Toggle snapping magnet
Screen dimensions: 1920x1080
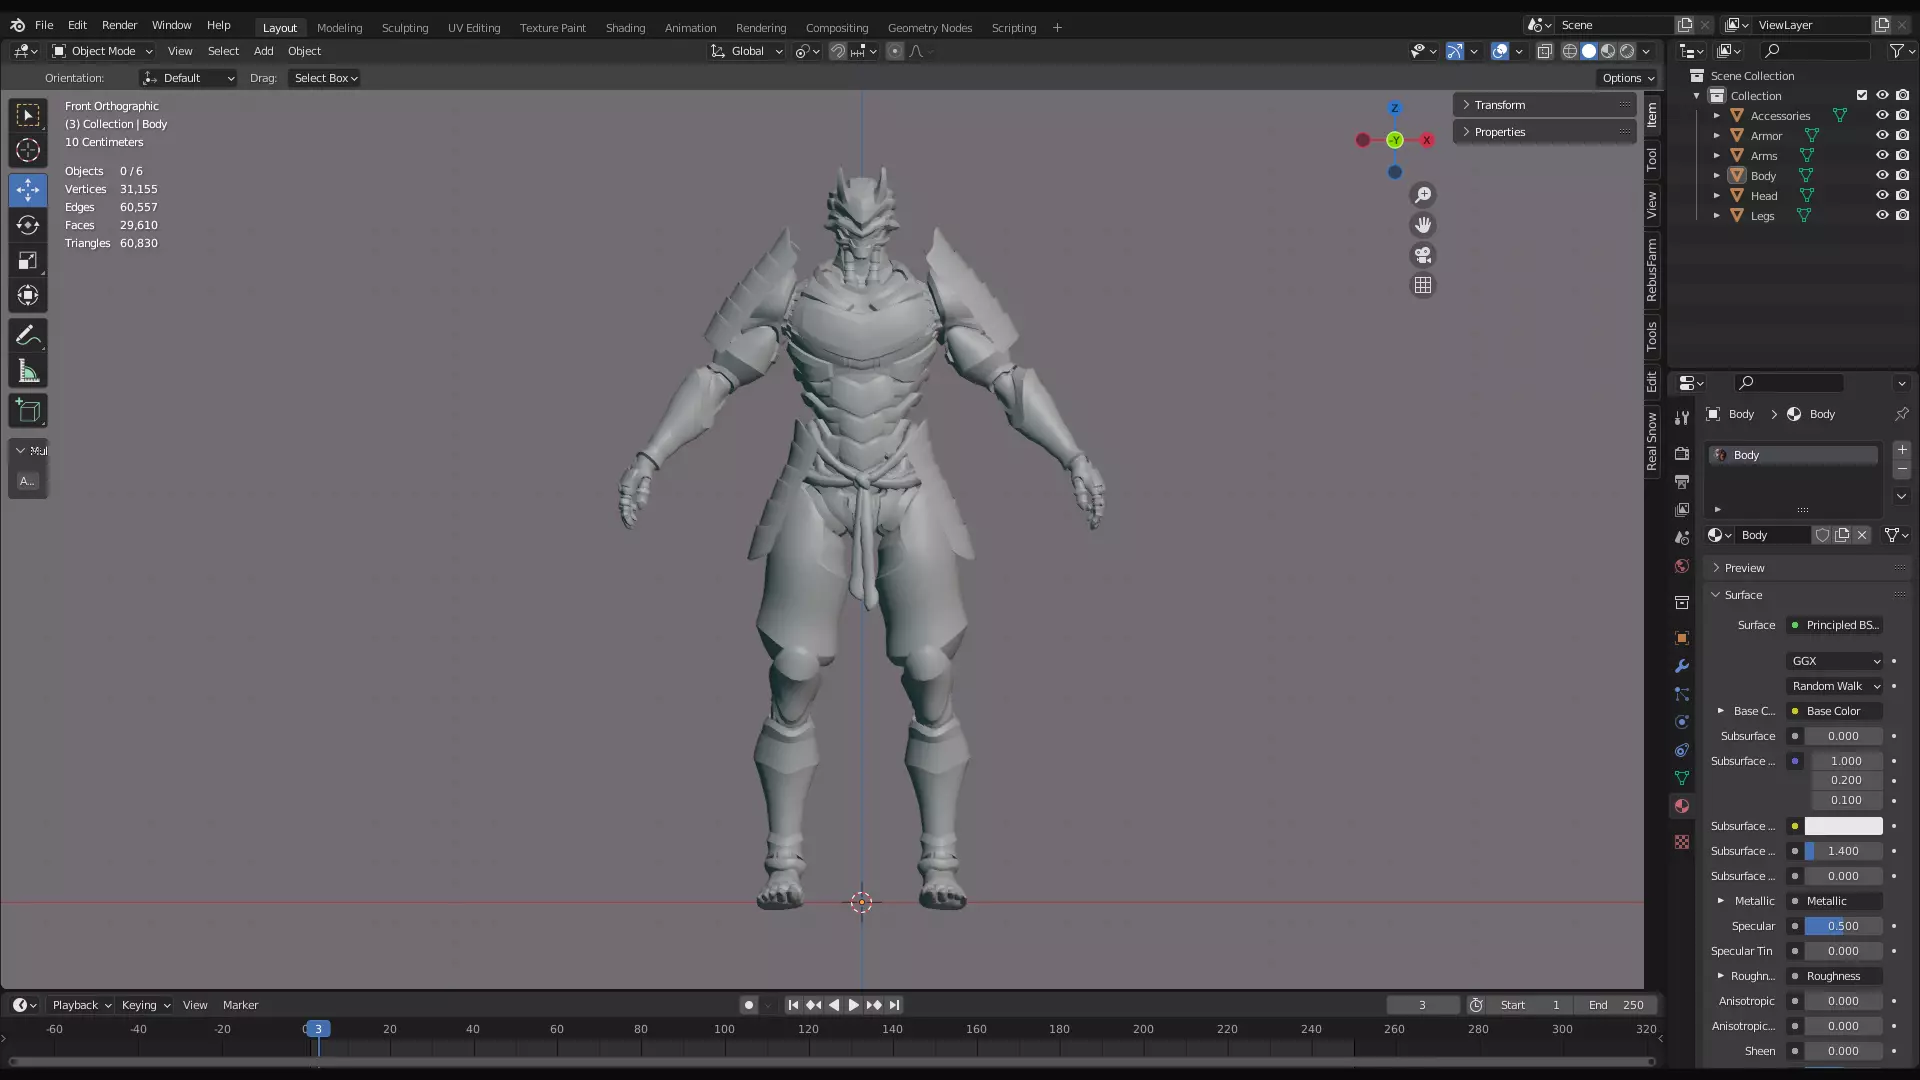click(x=838, y=51)
